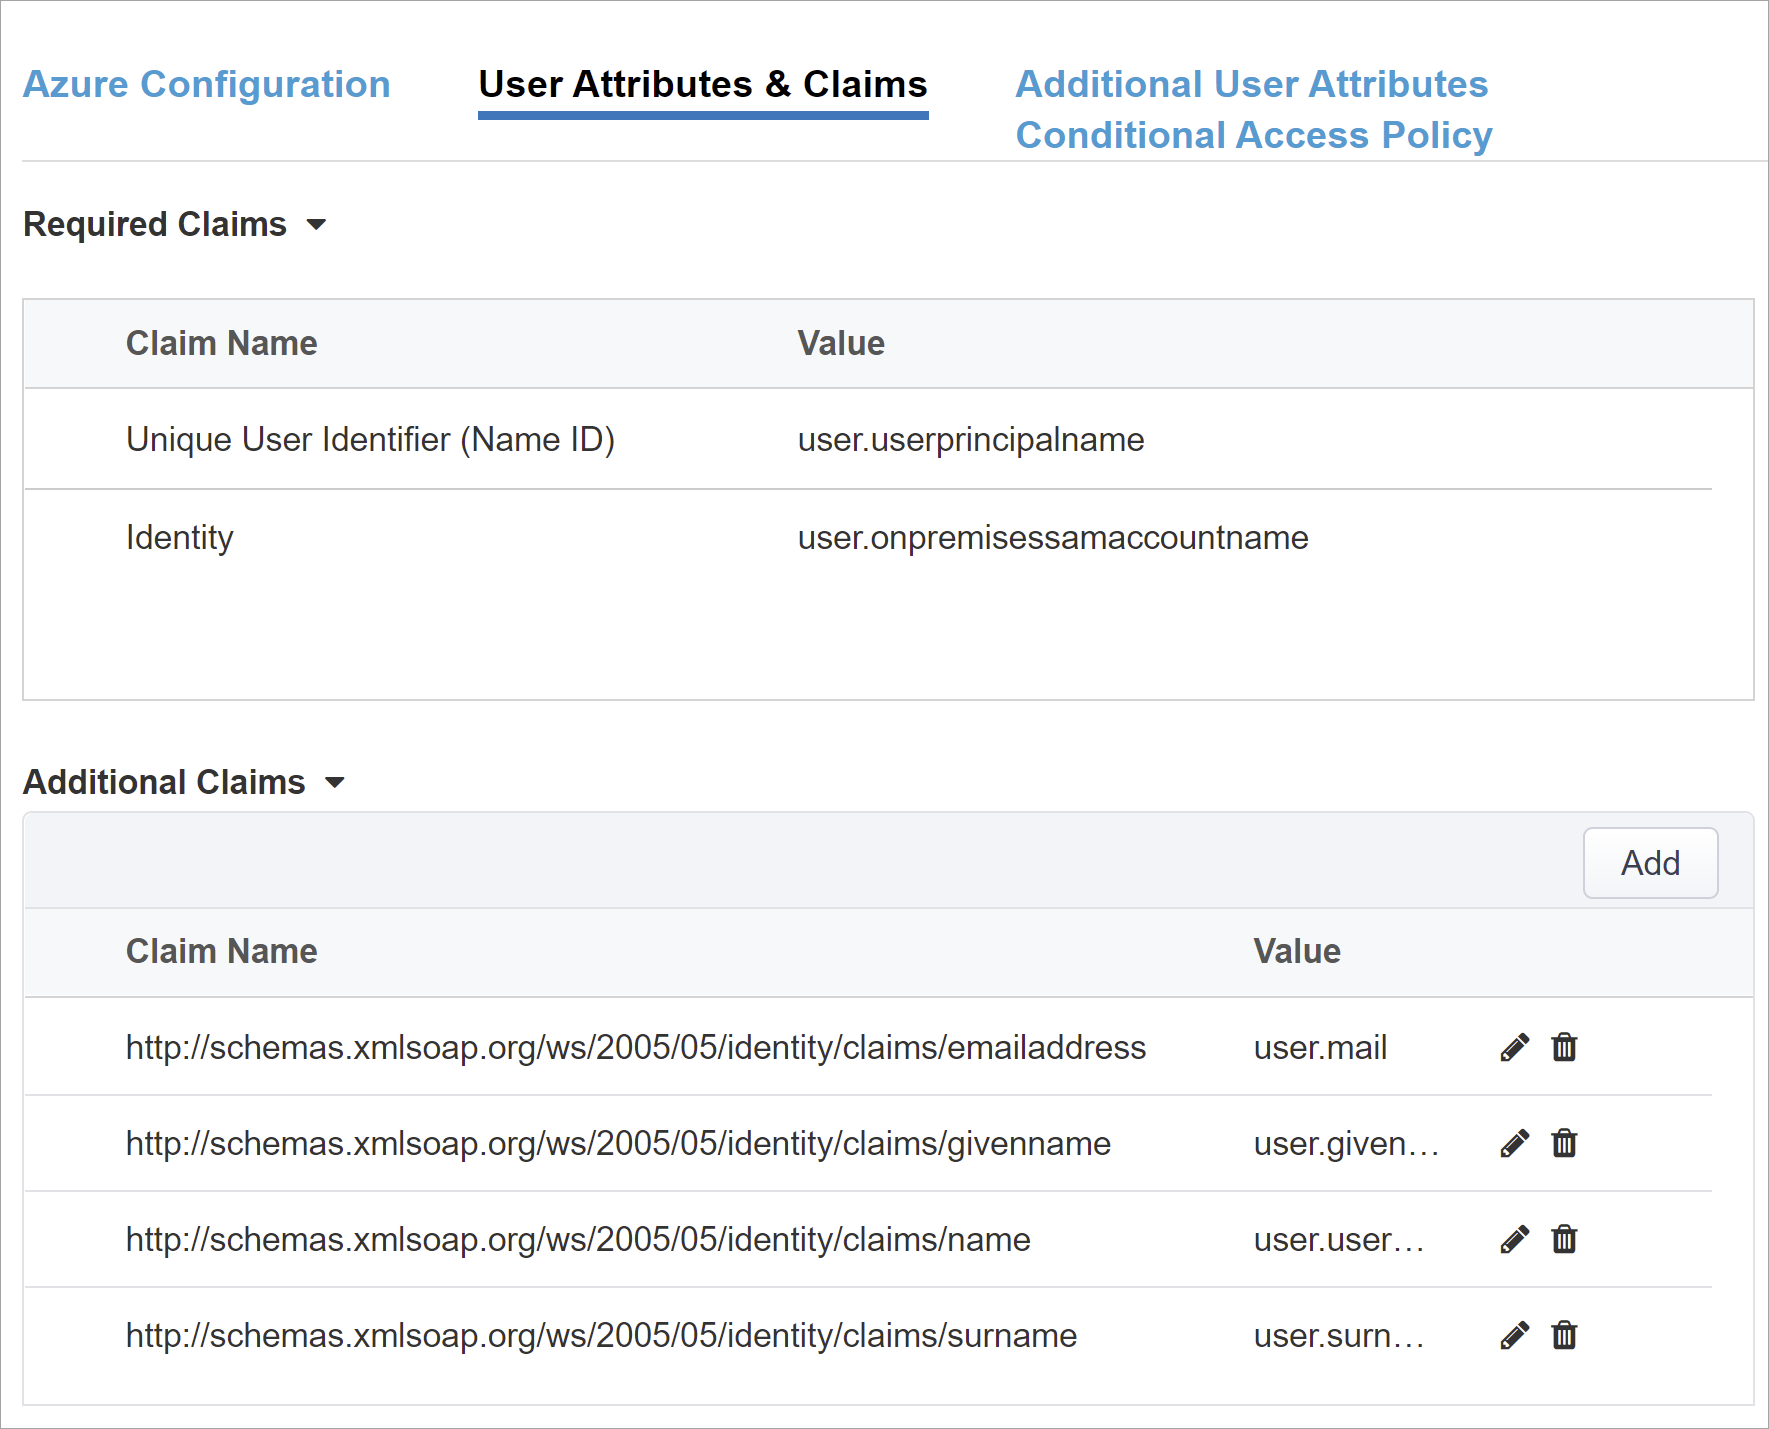Select the Unique User Identifier (Name ID) row
1769x1429 pixels.
(x=370, y=439)
